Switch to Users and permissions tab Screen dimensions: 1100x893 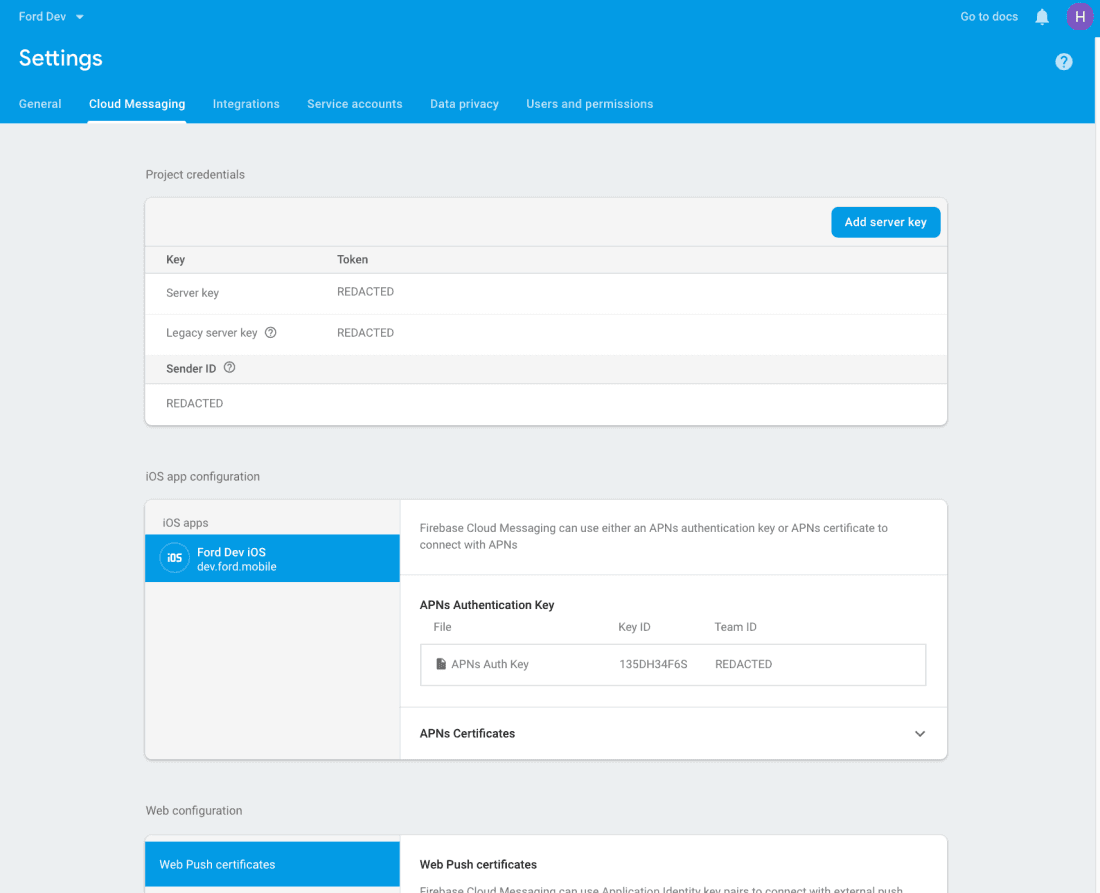click(x=589, y=104)
